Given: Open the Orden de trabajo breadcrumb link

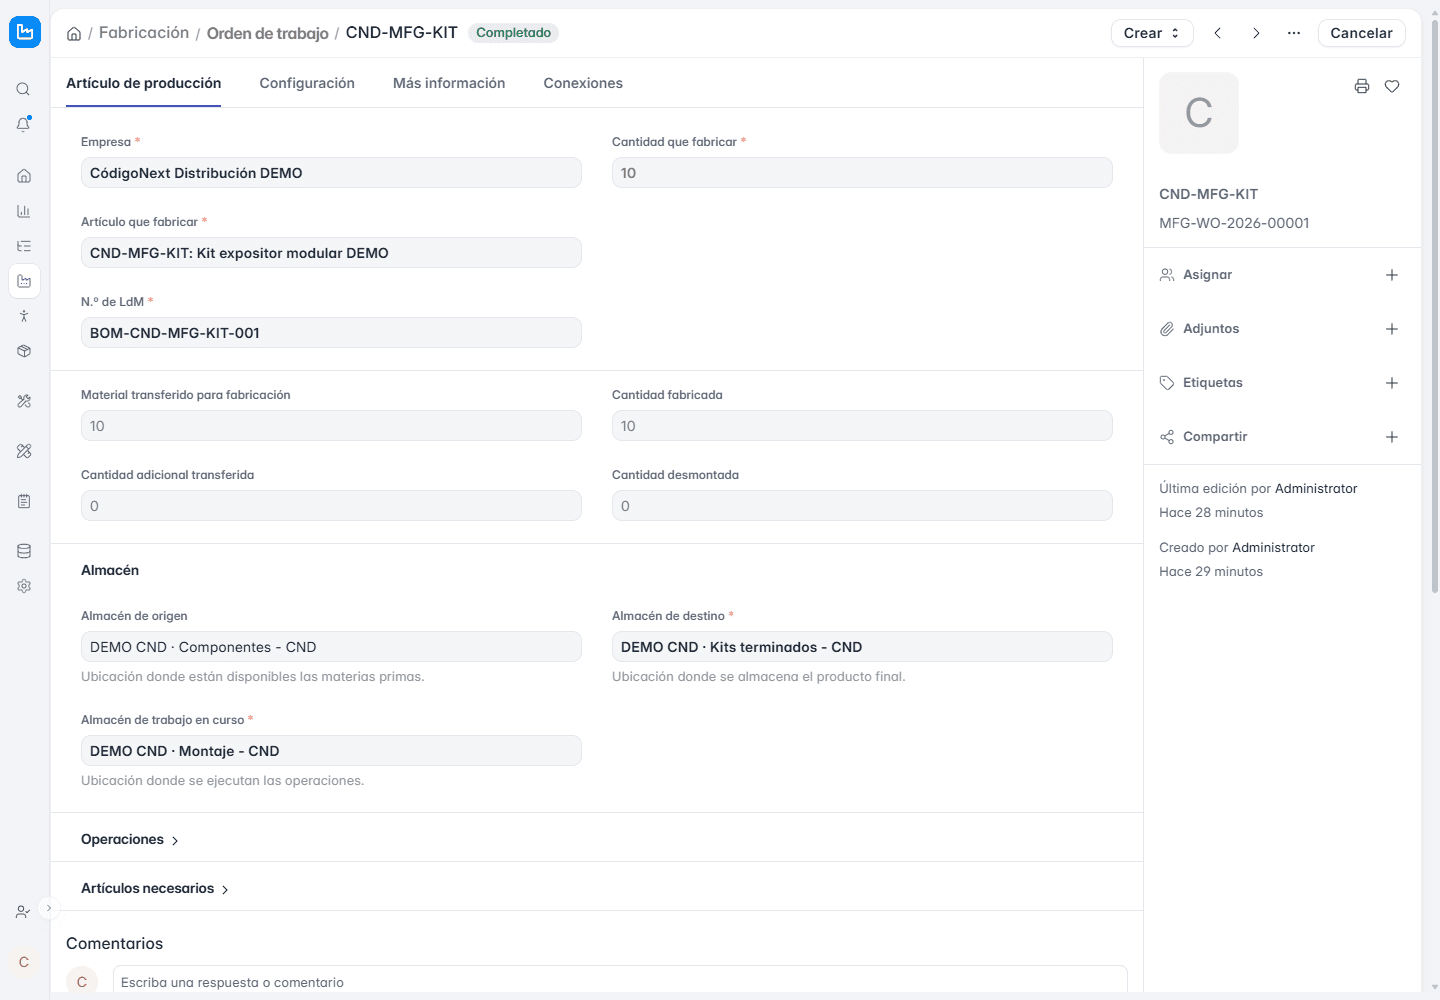Looking at the screenshot, I should (x=268, y=33).
